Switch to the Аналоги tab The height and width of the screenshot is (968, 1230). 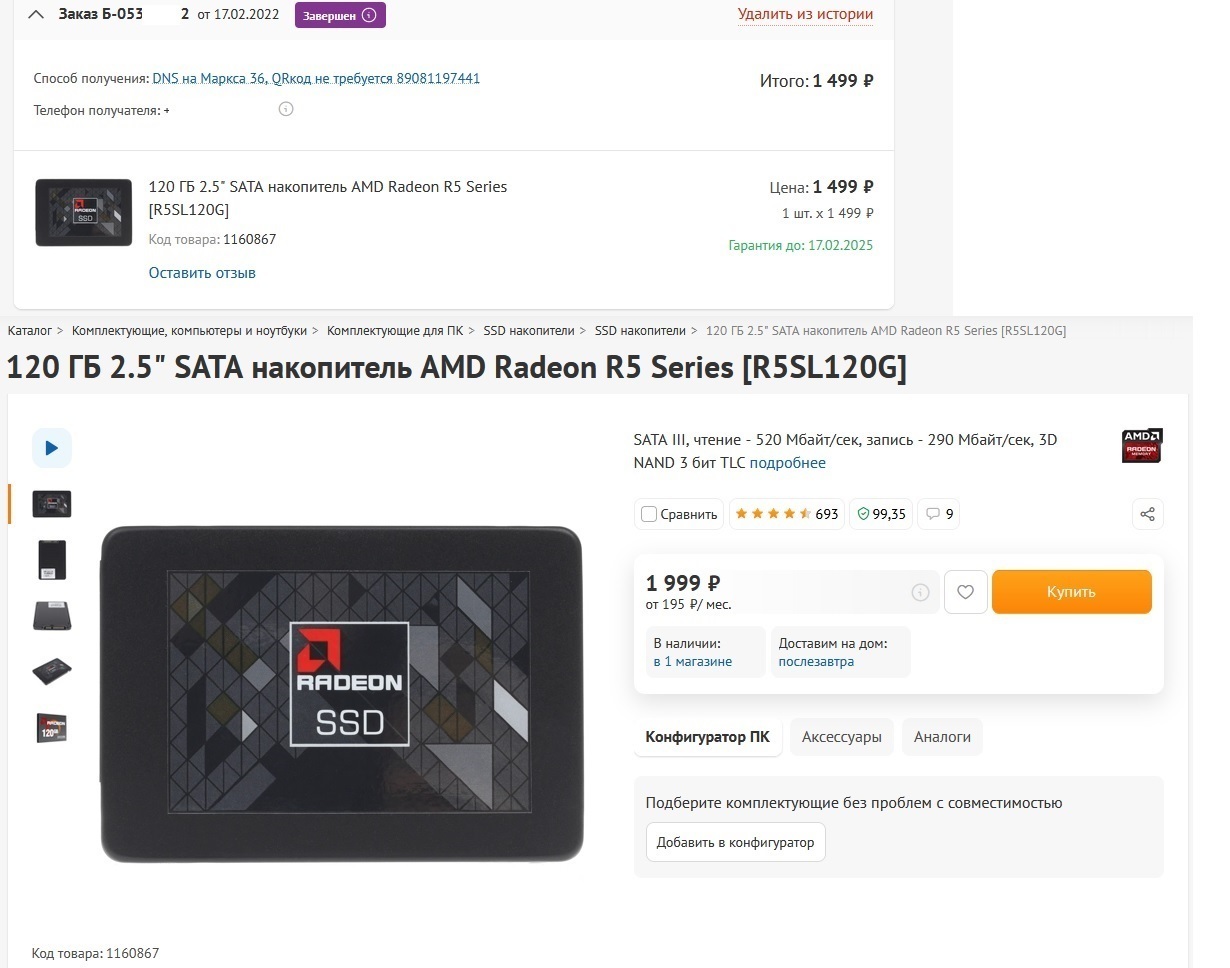pyautogui.click(x=942, y=737)
